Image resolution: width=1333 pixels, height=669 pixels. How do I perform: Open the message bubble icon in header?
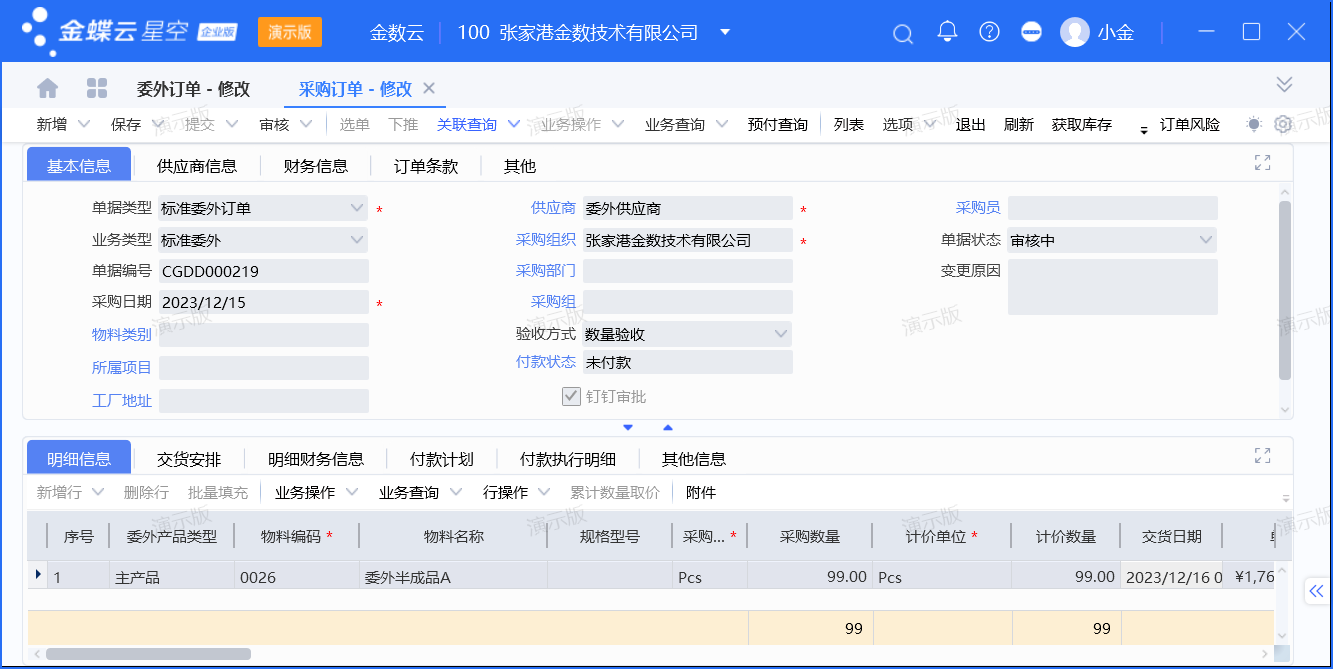(x=1031, y=32)
